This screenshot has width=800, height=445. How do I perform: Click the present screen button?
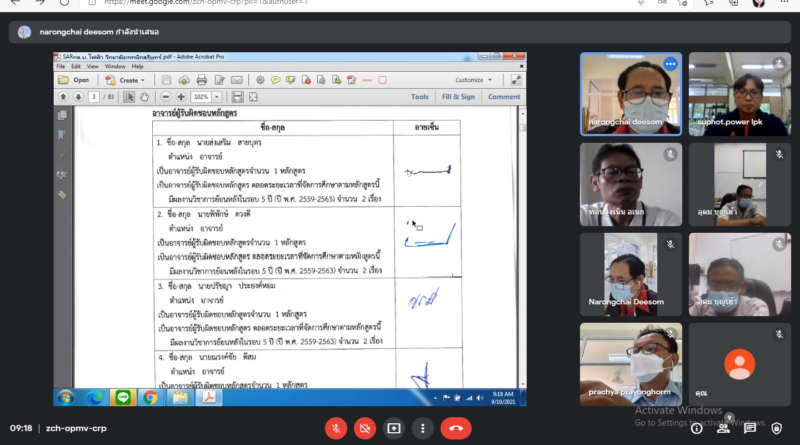tap(394, 427)
